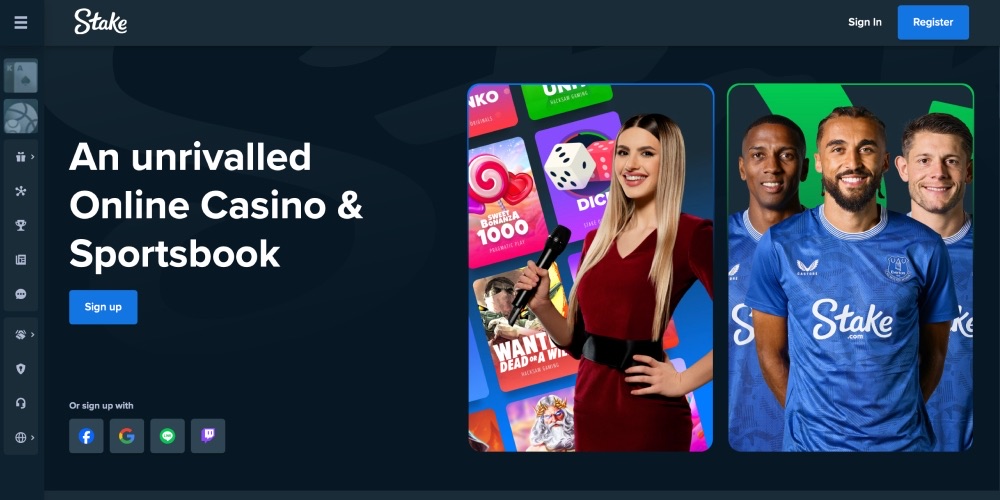Image resolution: width=1000 pixels, height=500 pixels.
Task: Open the chat bubble icon in sidebar
Action: (21, 294)
